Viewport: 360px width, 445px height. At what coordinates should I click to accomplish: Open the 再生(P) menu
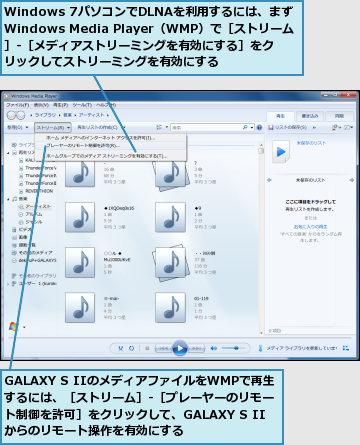pos(60,105)
